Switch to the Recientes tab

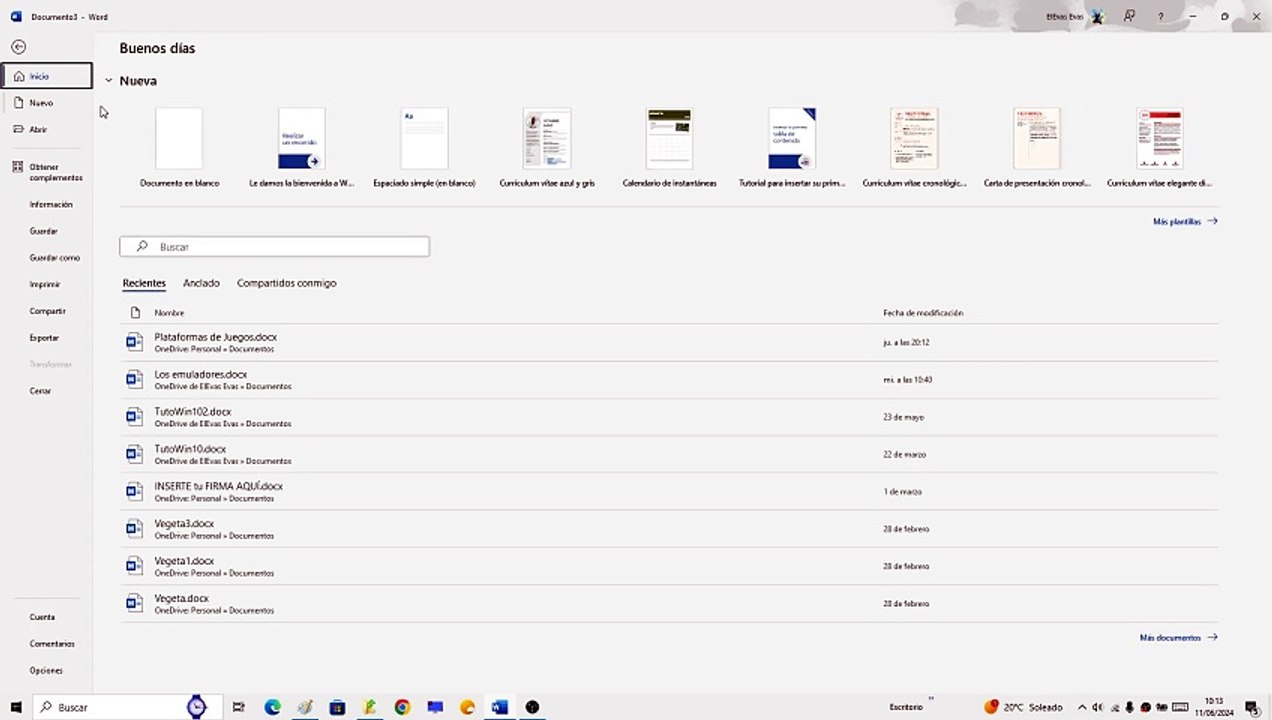144,283
